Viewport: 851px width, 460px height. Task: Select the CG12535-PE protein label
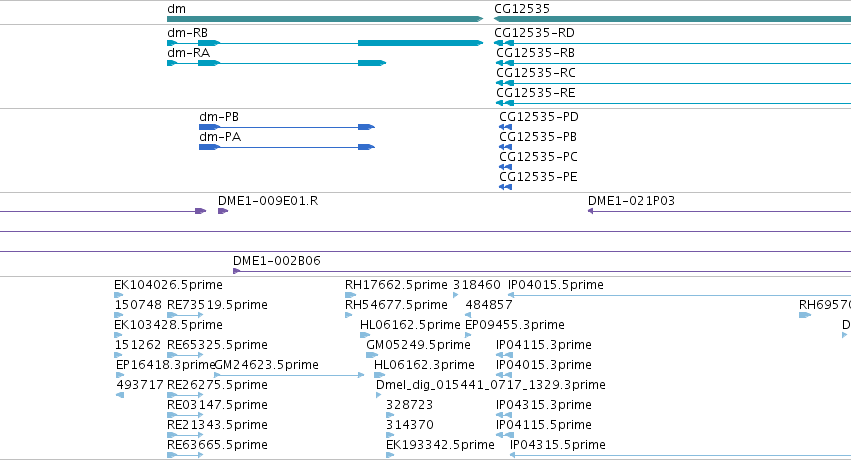pyautogui.click(x=538, y=177)
